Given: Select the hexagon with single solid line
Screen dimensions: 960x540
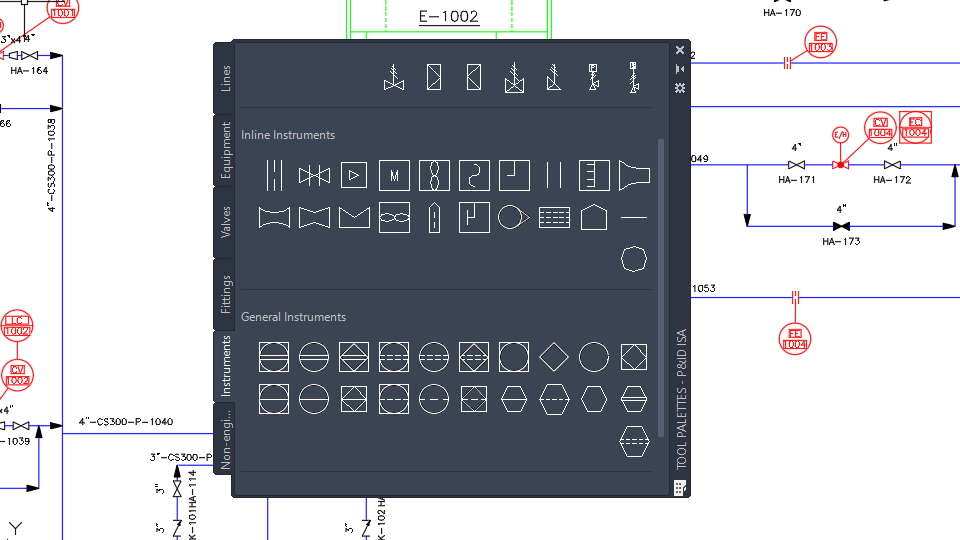Looking at the screenshot, I should tap(514, 399).
